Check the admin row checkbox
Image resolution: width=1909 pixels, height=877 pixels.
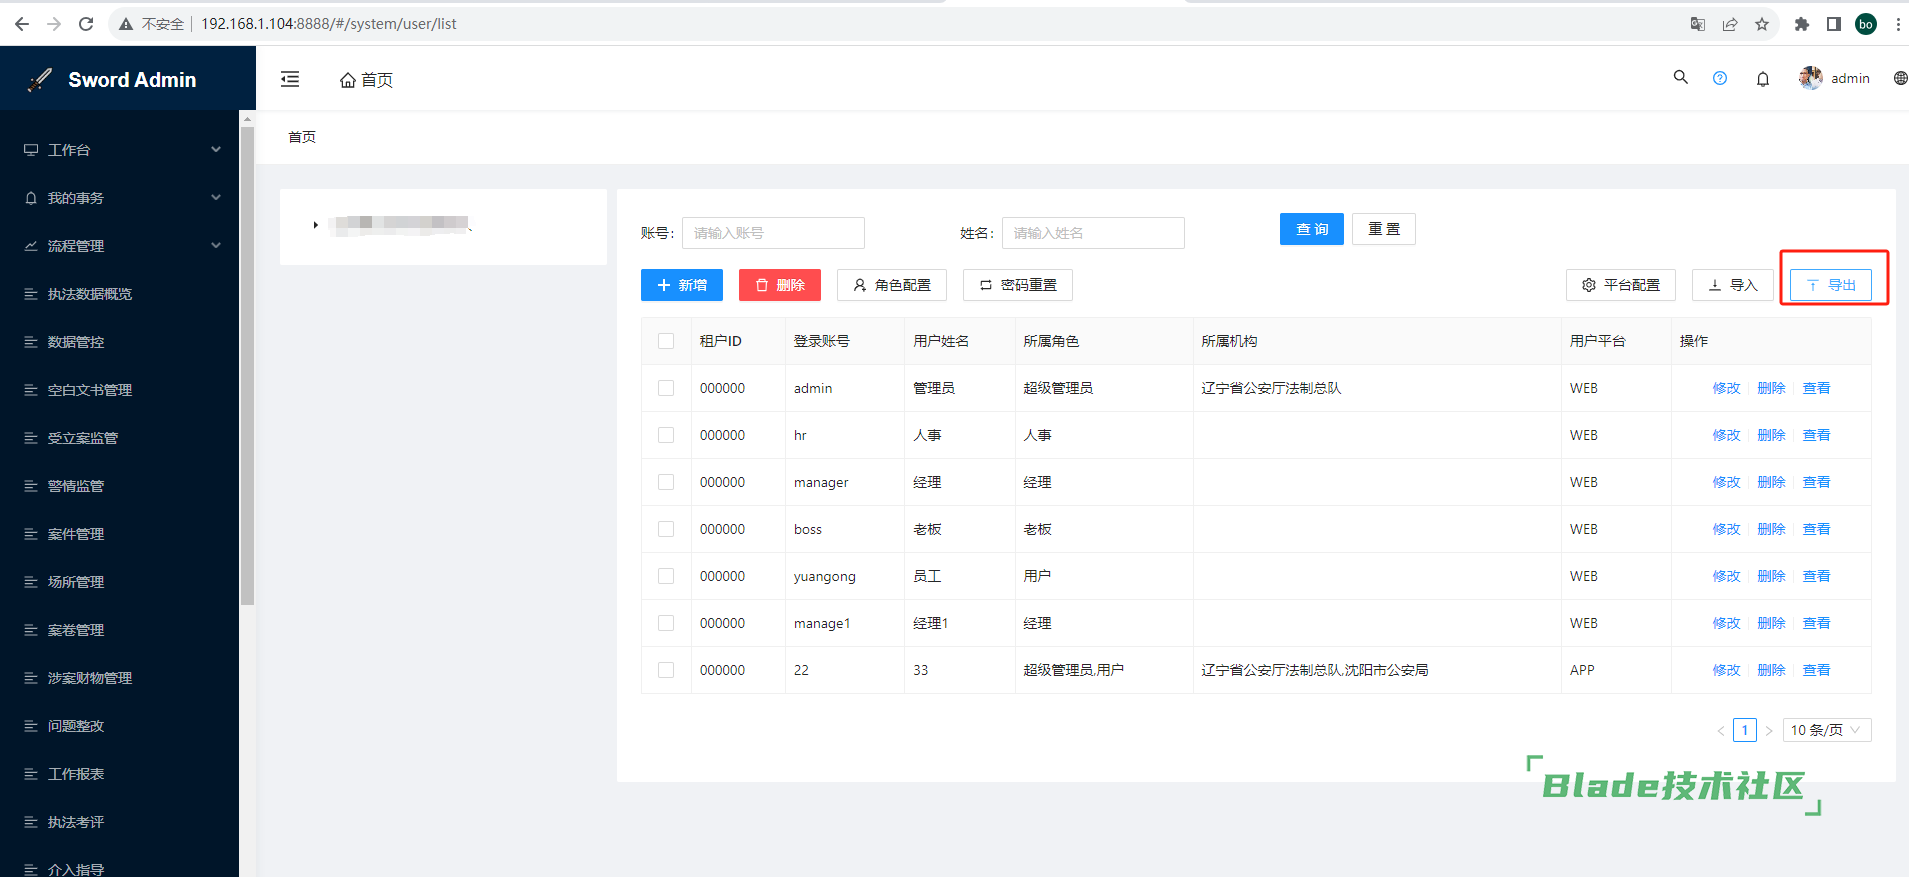(666, 388)
